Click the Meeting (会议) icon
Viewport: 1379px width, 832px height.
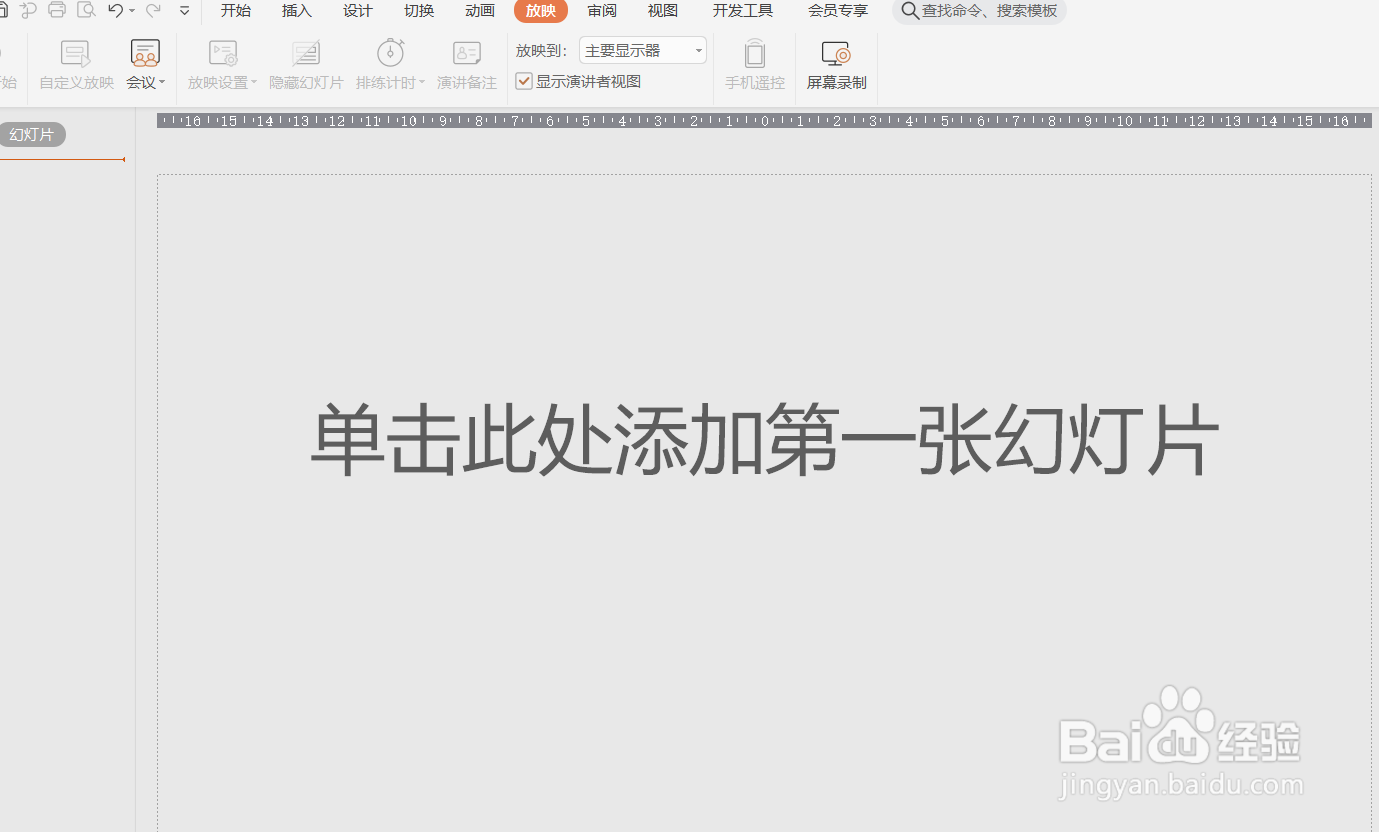pos(145,54)
